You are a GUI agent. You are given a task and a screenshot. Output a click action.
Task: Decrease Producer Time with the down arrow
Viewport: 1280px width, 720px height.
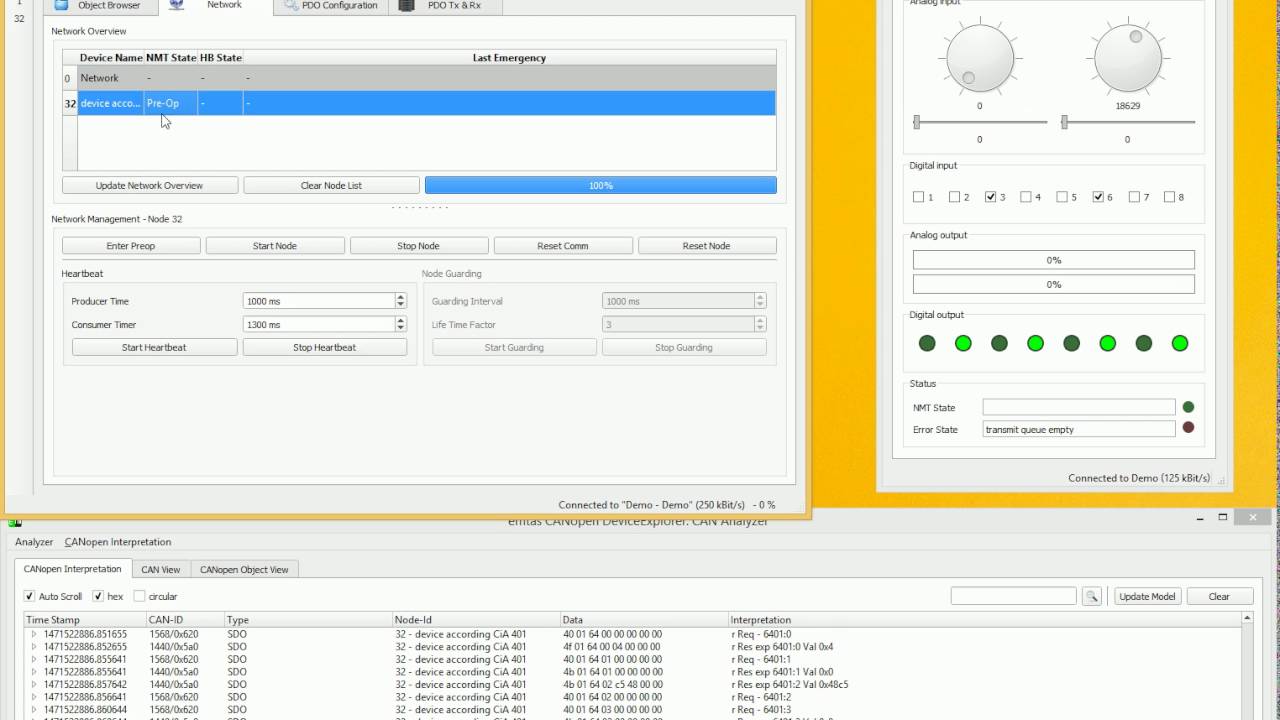tap(400, 304)
